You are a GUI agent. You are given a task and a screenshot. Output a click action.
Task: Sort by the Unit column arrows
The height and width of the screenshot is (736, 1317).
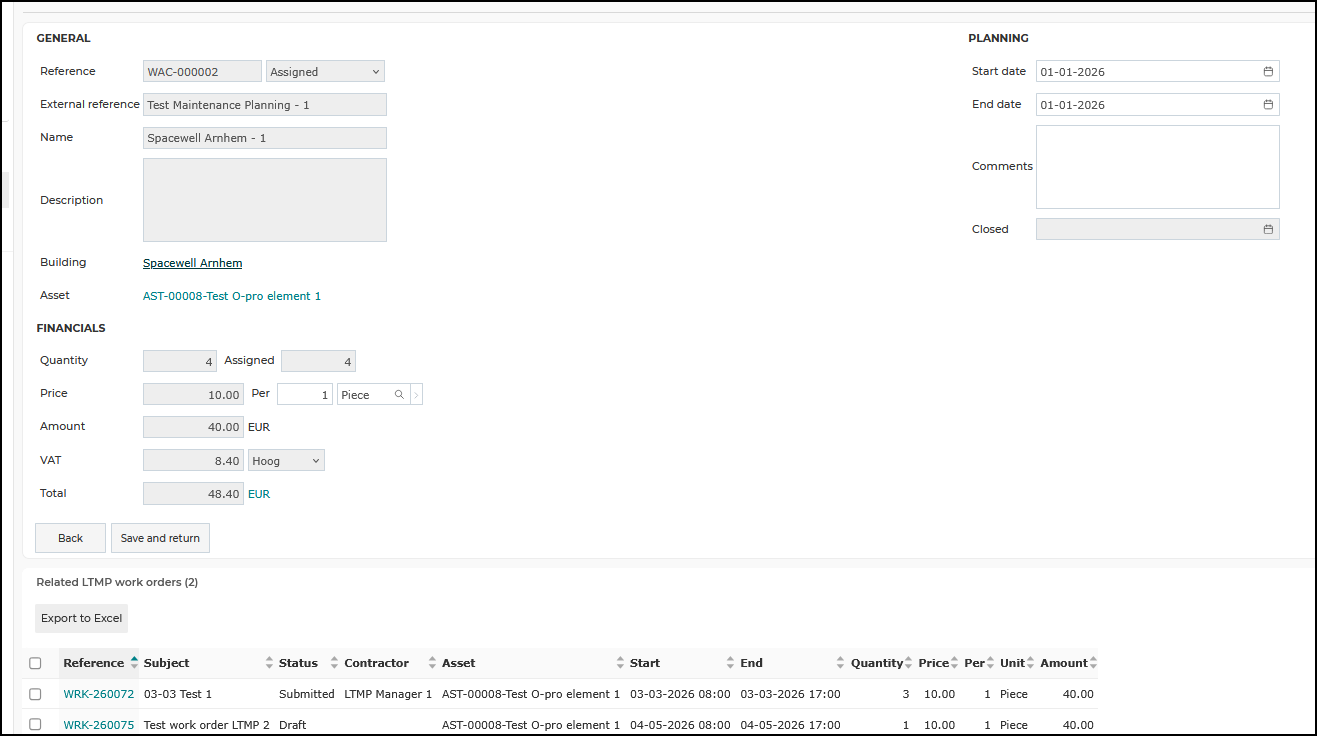(x=1030, y=663)
